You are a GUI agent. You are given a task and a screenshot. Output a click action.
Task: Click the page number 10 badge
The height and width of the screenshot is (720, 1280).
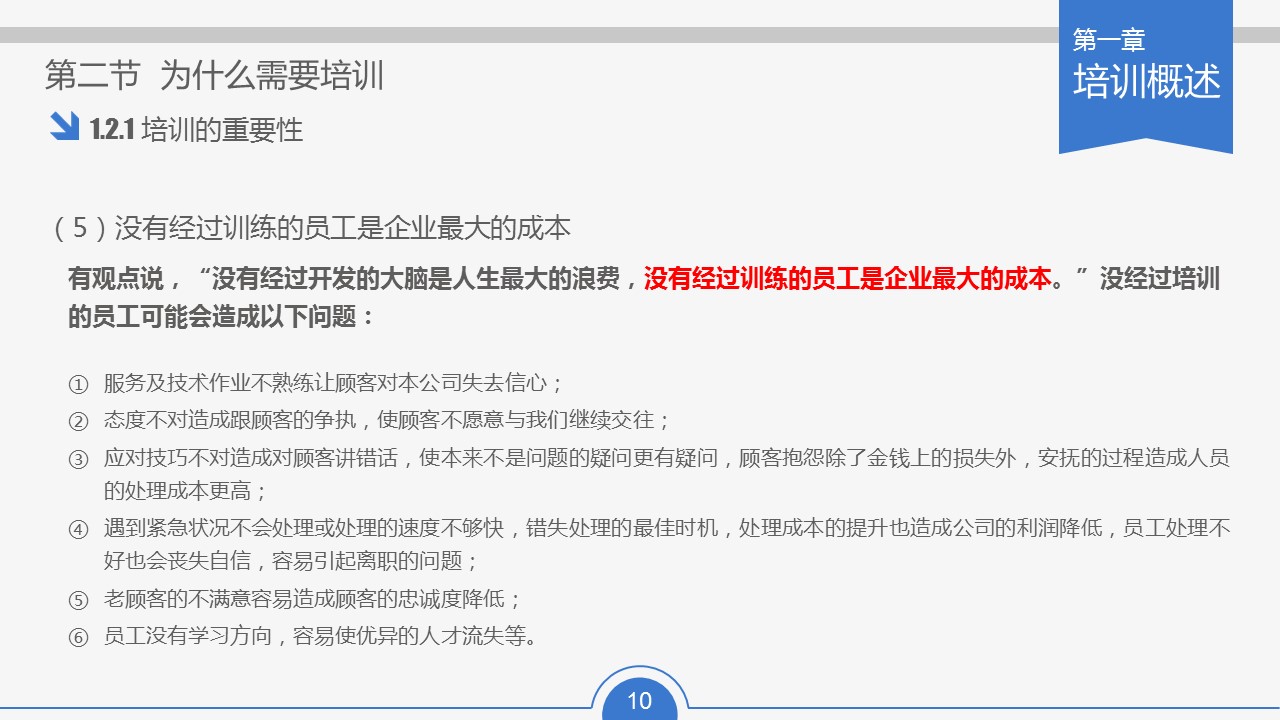click(639, 700)
